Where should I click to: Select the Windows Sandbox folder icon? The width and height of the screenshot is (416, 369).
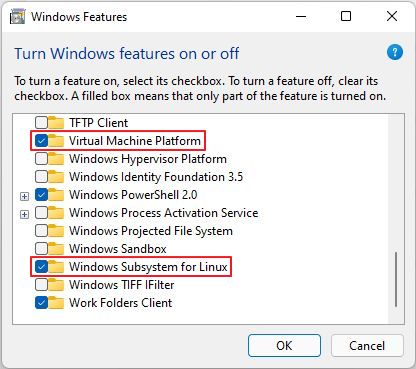(56, 249)
